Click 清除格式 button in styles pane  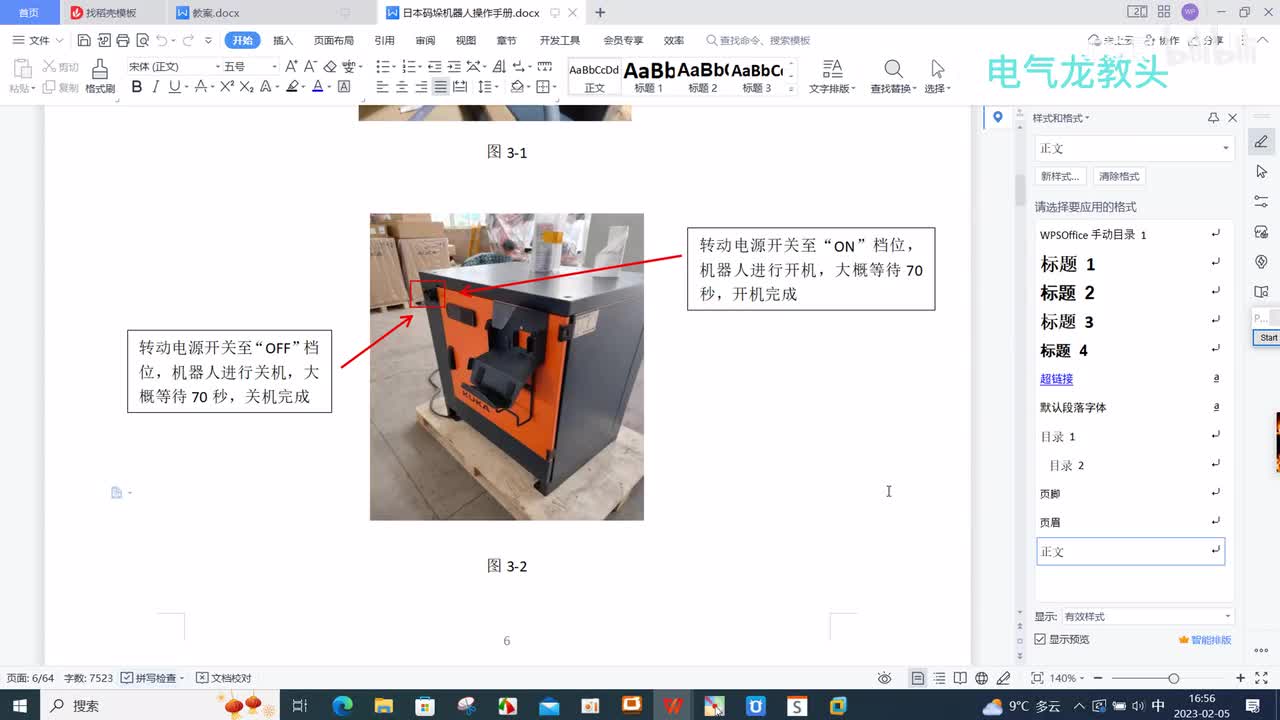[1119, 176]
